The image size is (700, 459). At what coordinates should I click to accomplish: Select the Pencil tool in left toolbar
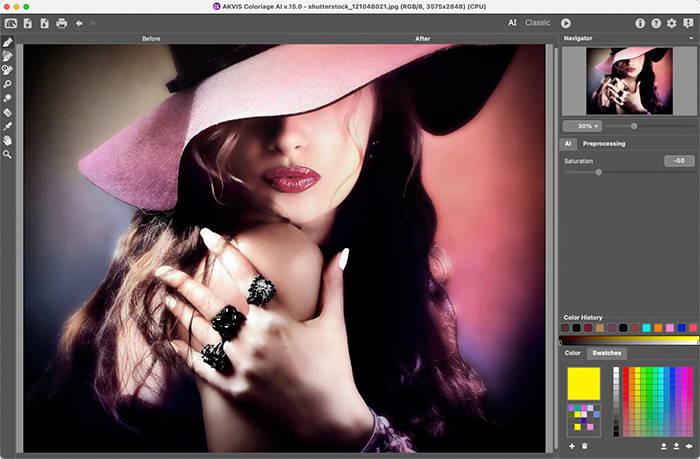tap(8, 42)
